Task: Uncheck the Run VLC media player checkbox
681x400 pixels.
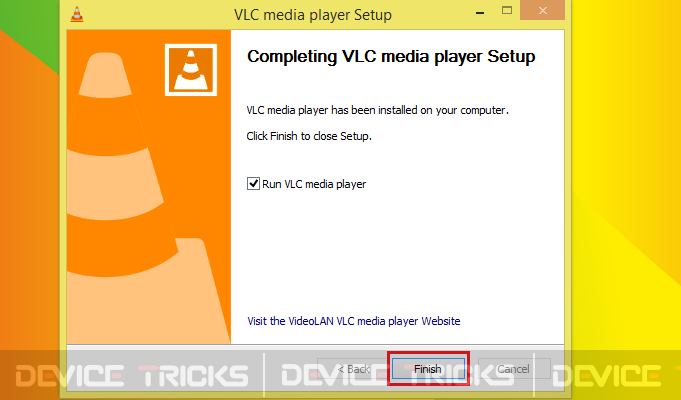Action: tap(253, 184)
